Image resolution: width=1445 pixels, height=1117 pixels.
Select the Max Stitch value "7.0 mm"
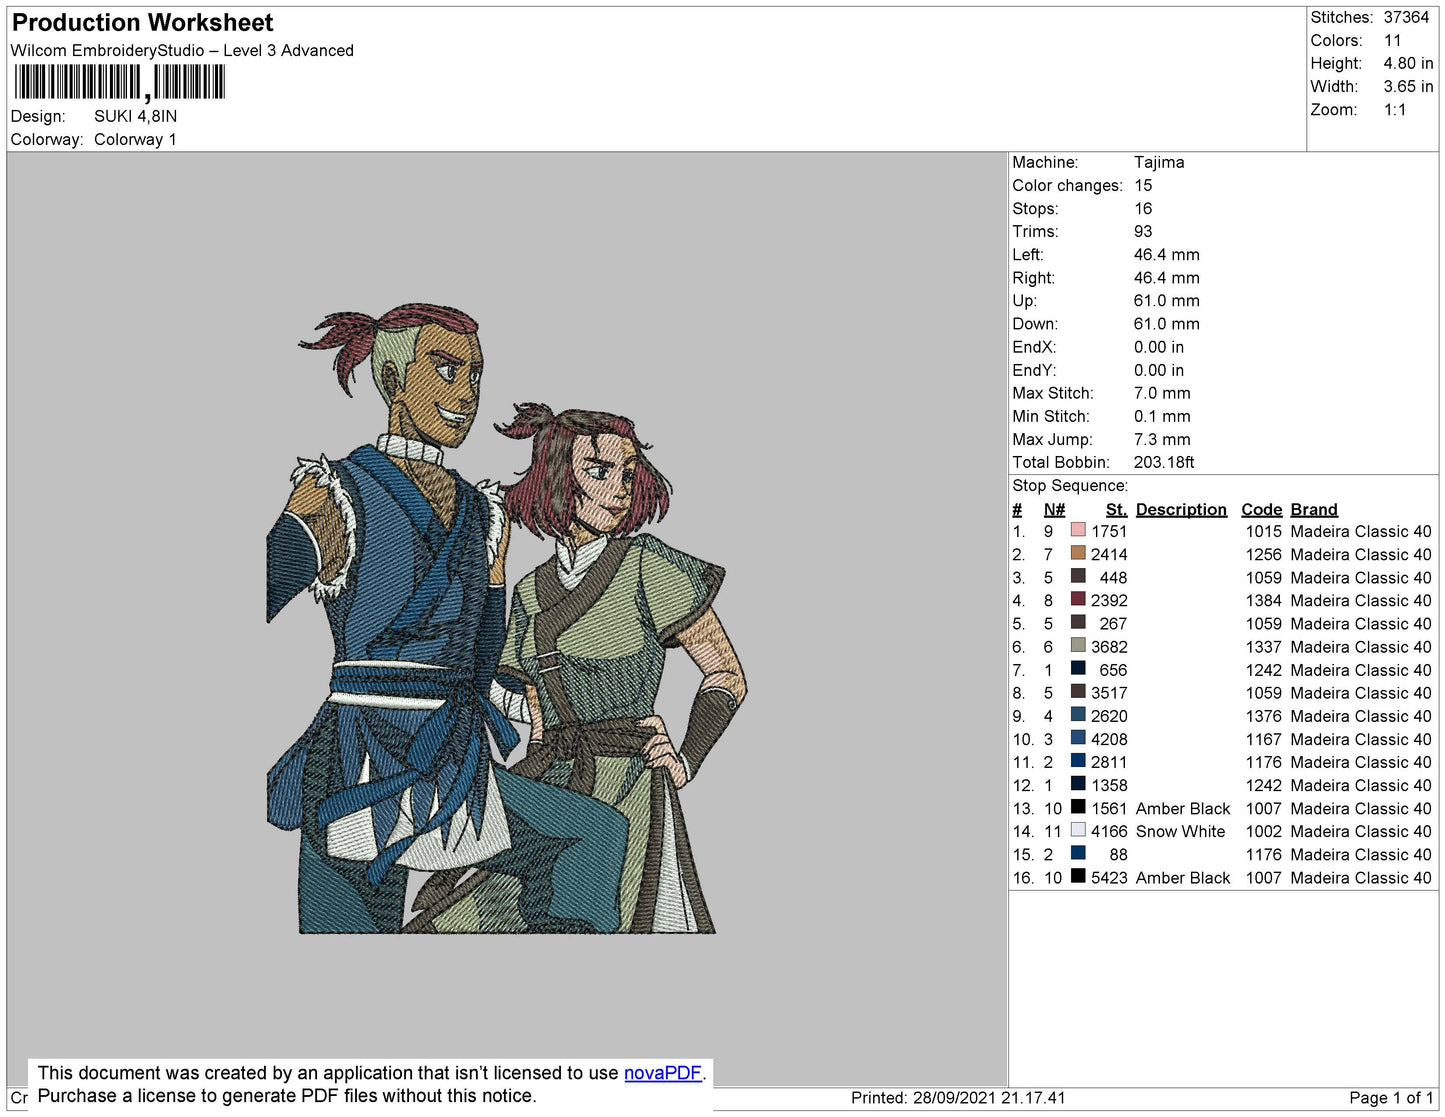pyautogui.click(x=1162, y=393)
